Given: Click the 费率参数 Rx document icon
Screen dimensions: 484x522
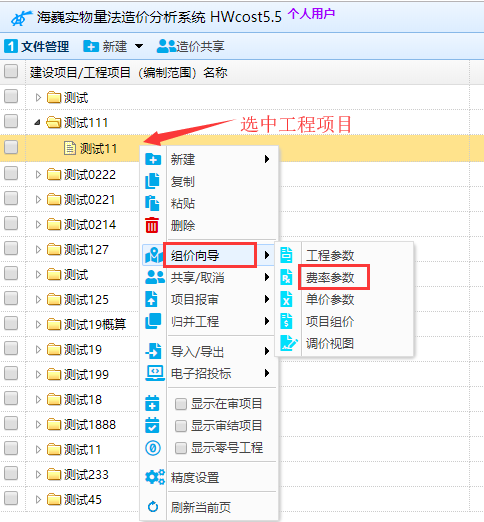Looking at the screenshot, I should (x=286, y=277).
